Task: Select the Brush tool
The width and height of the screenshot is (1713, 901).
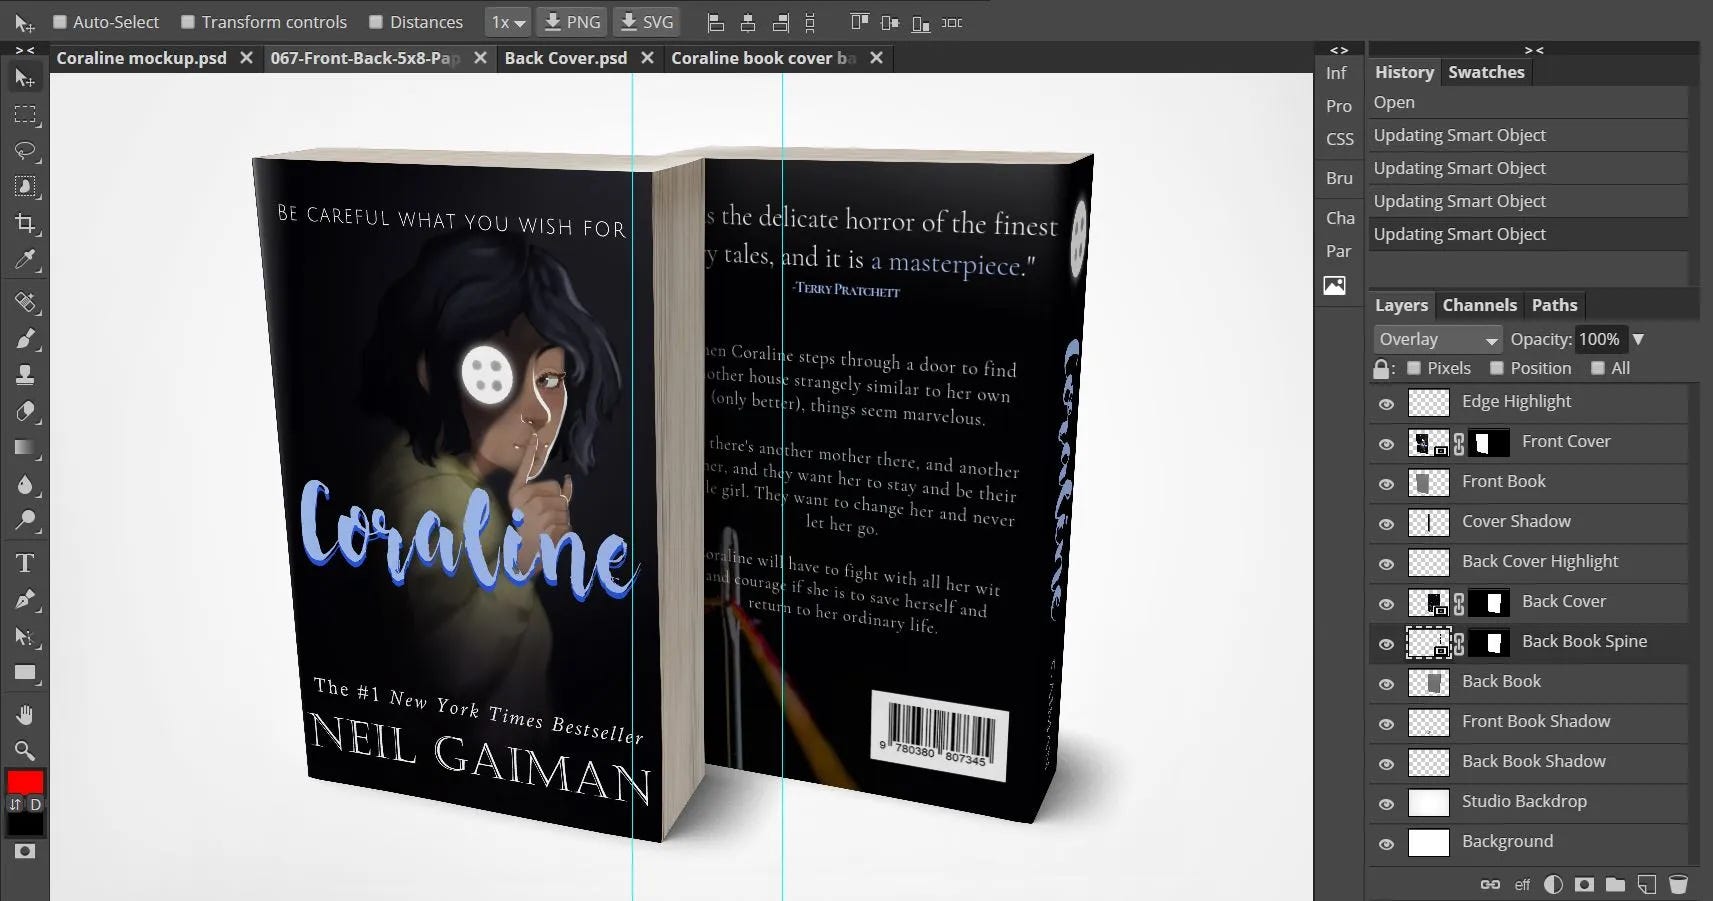Action: [25, 339]
